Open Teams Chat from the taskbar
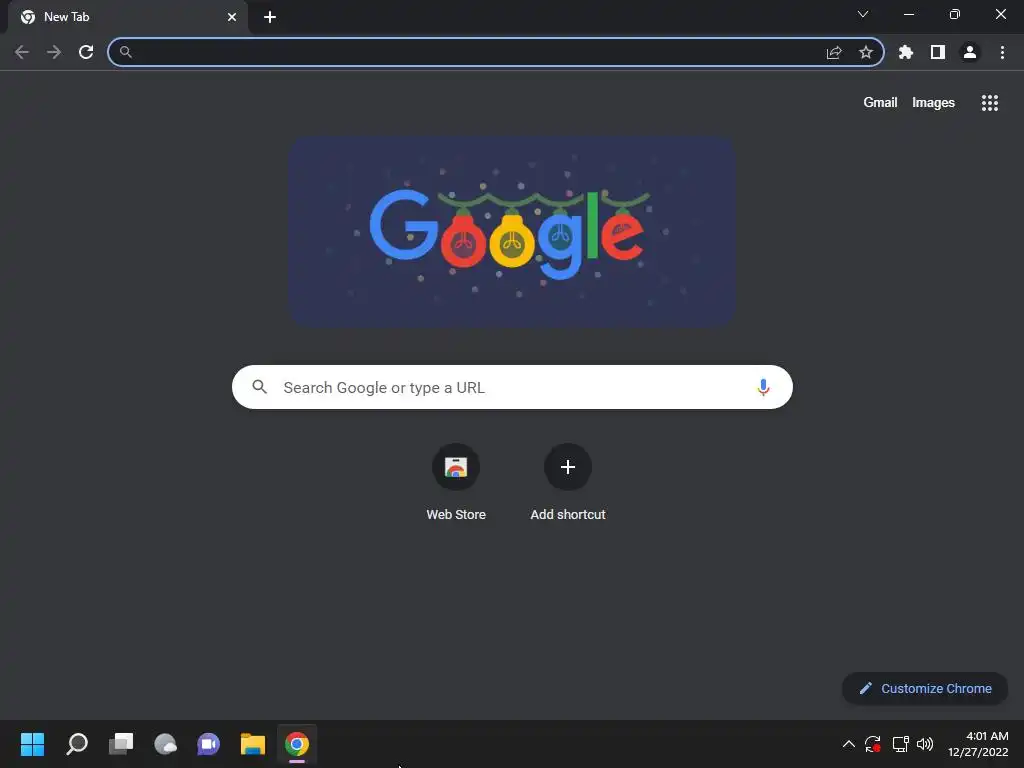This screenshot has width=1024, height=768. tap(209, 744)
